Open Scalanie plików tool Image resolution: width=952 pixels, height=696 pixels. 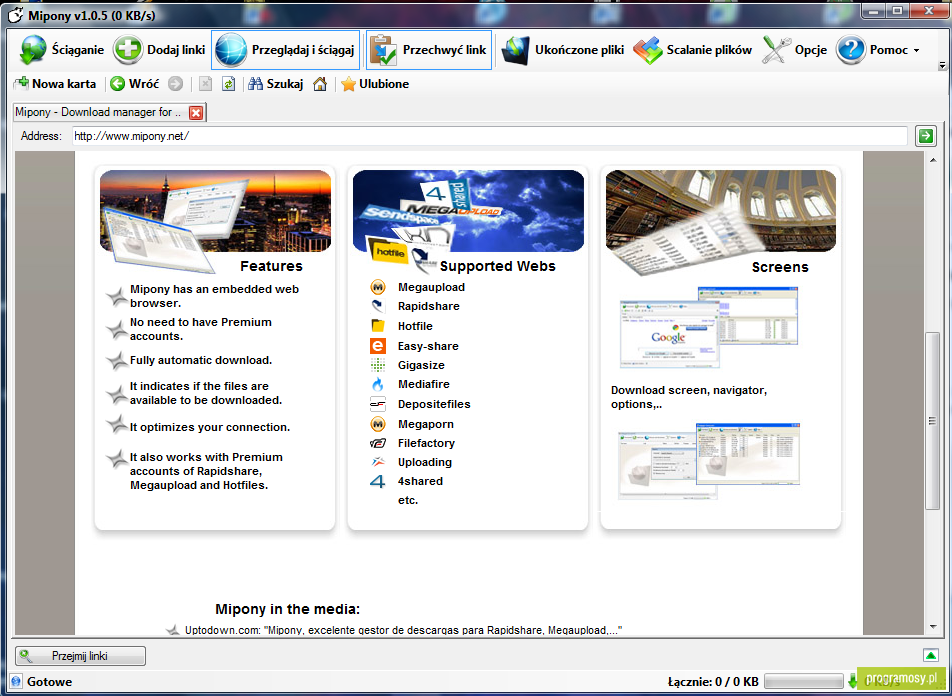tap(693, 50)
